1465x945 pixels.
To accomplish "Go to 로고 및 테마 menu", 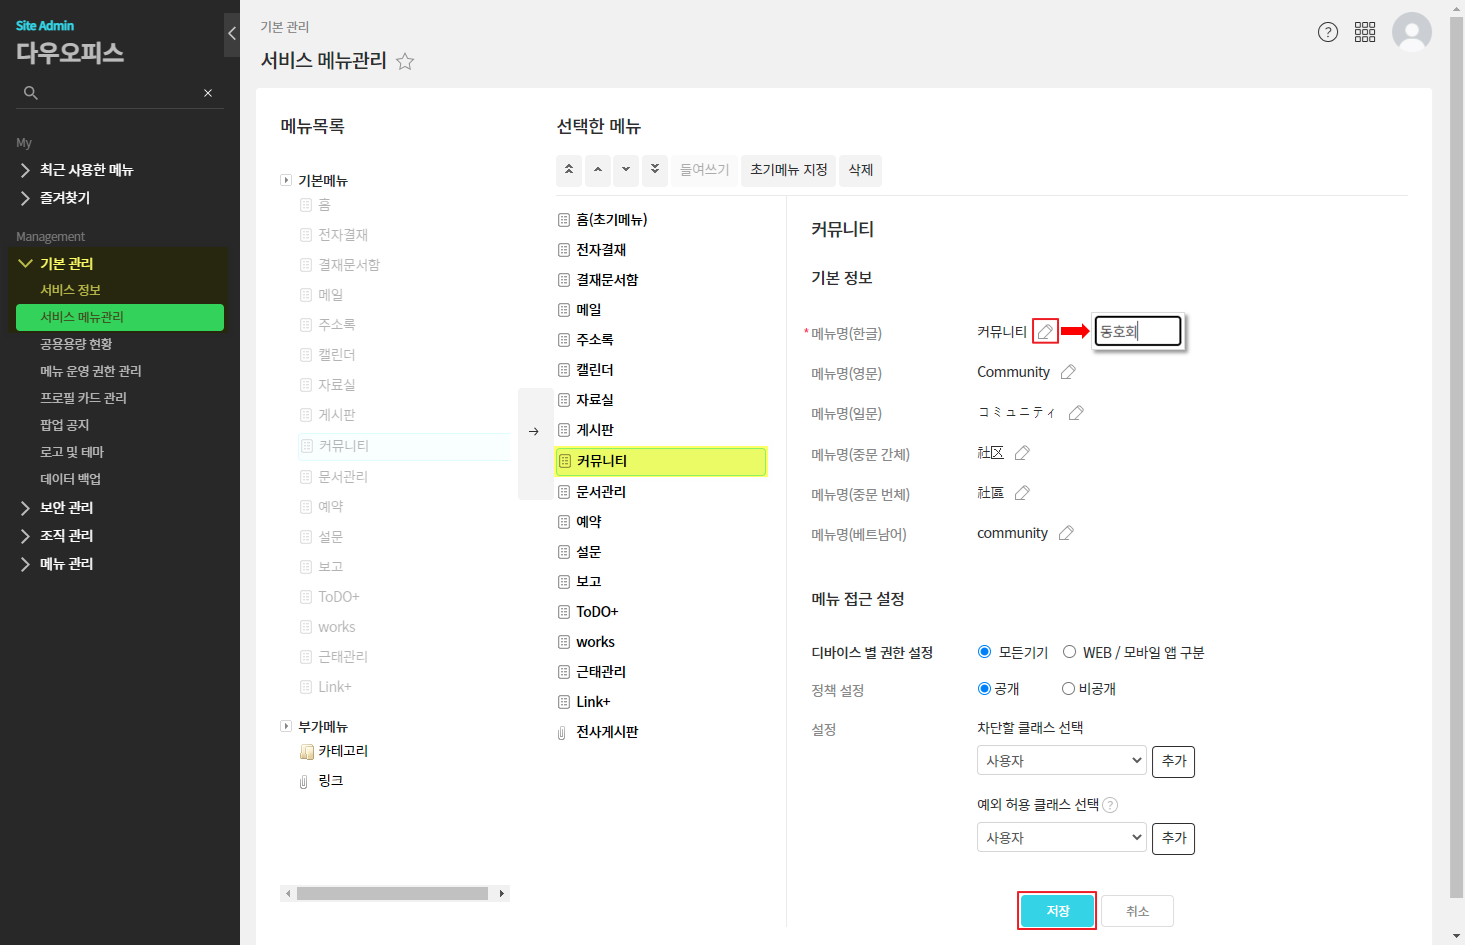I will click(x=72, y=452).
